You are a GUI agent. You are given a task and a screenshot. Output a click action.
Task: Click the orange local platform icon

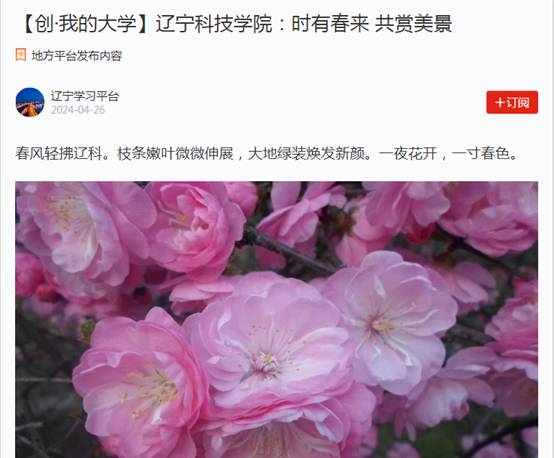point(20,55)
